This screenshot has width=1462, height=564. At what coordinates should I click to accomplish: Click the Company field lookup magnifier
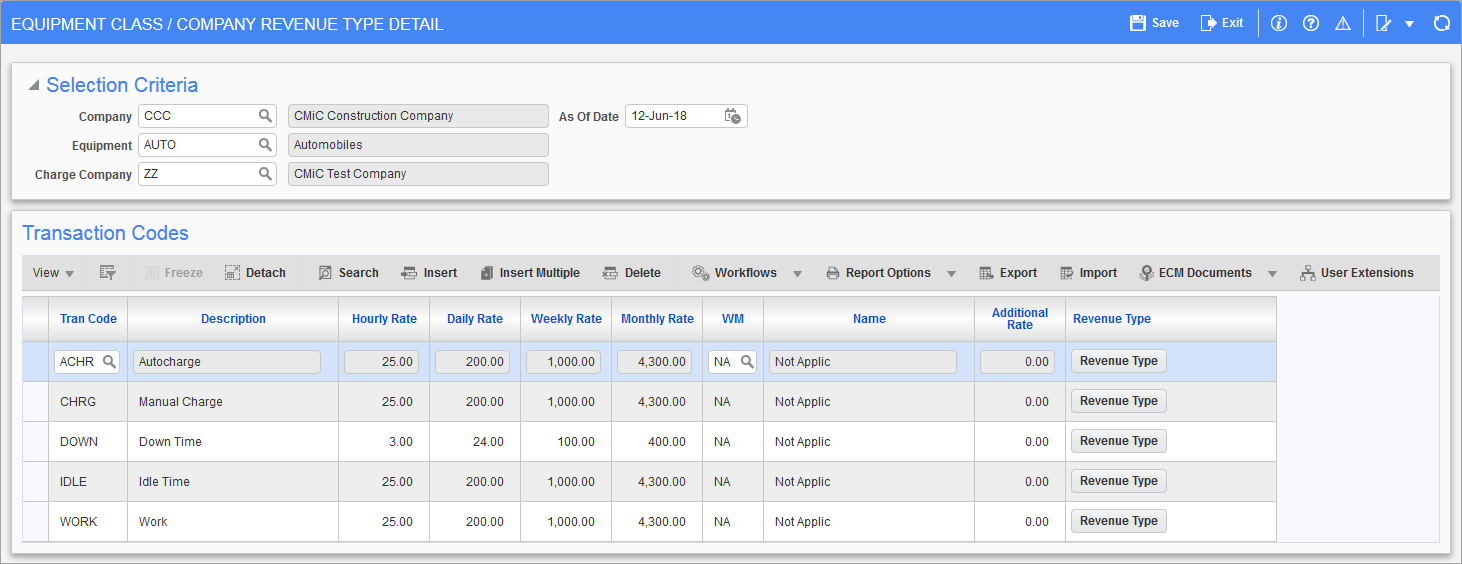(265, 116)
